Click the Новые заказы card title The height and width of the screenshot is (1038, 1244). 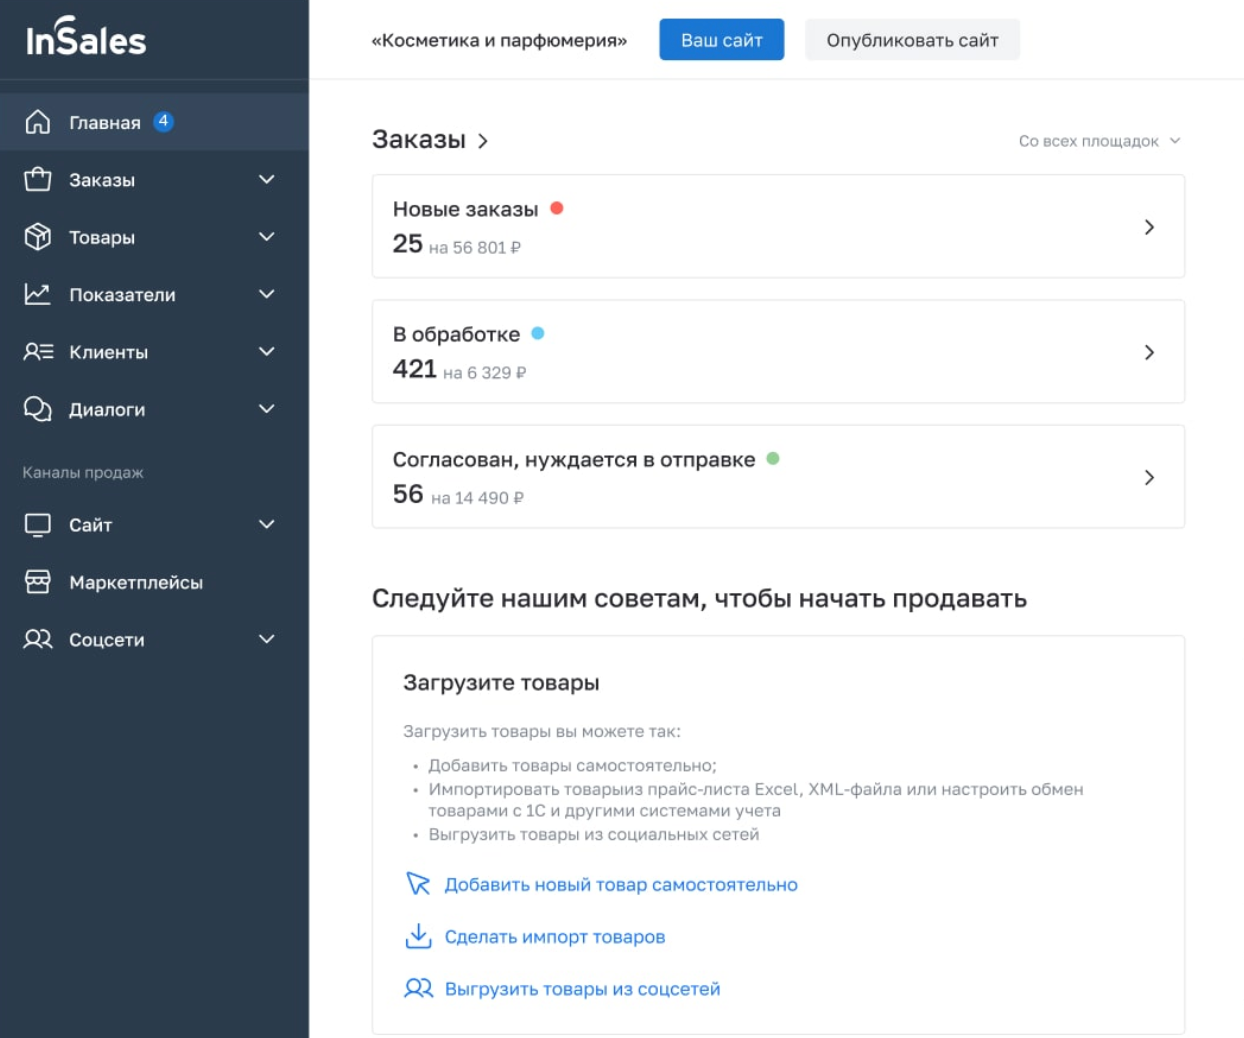465,209
